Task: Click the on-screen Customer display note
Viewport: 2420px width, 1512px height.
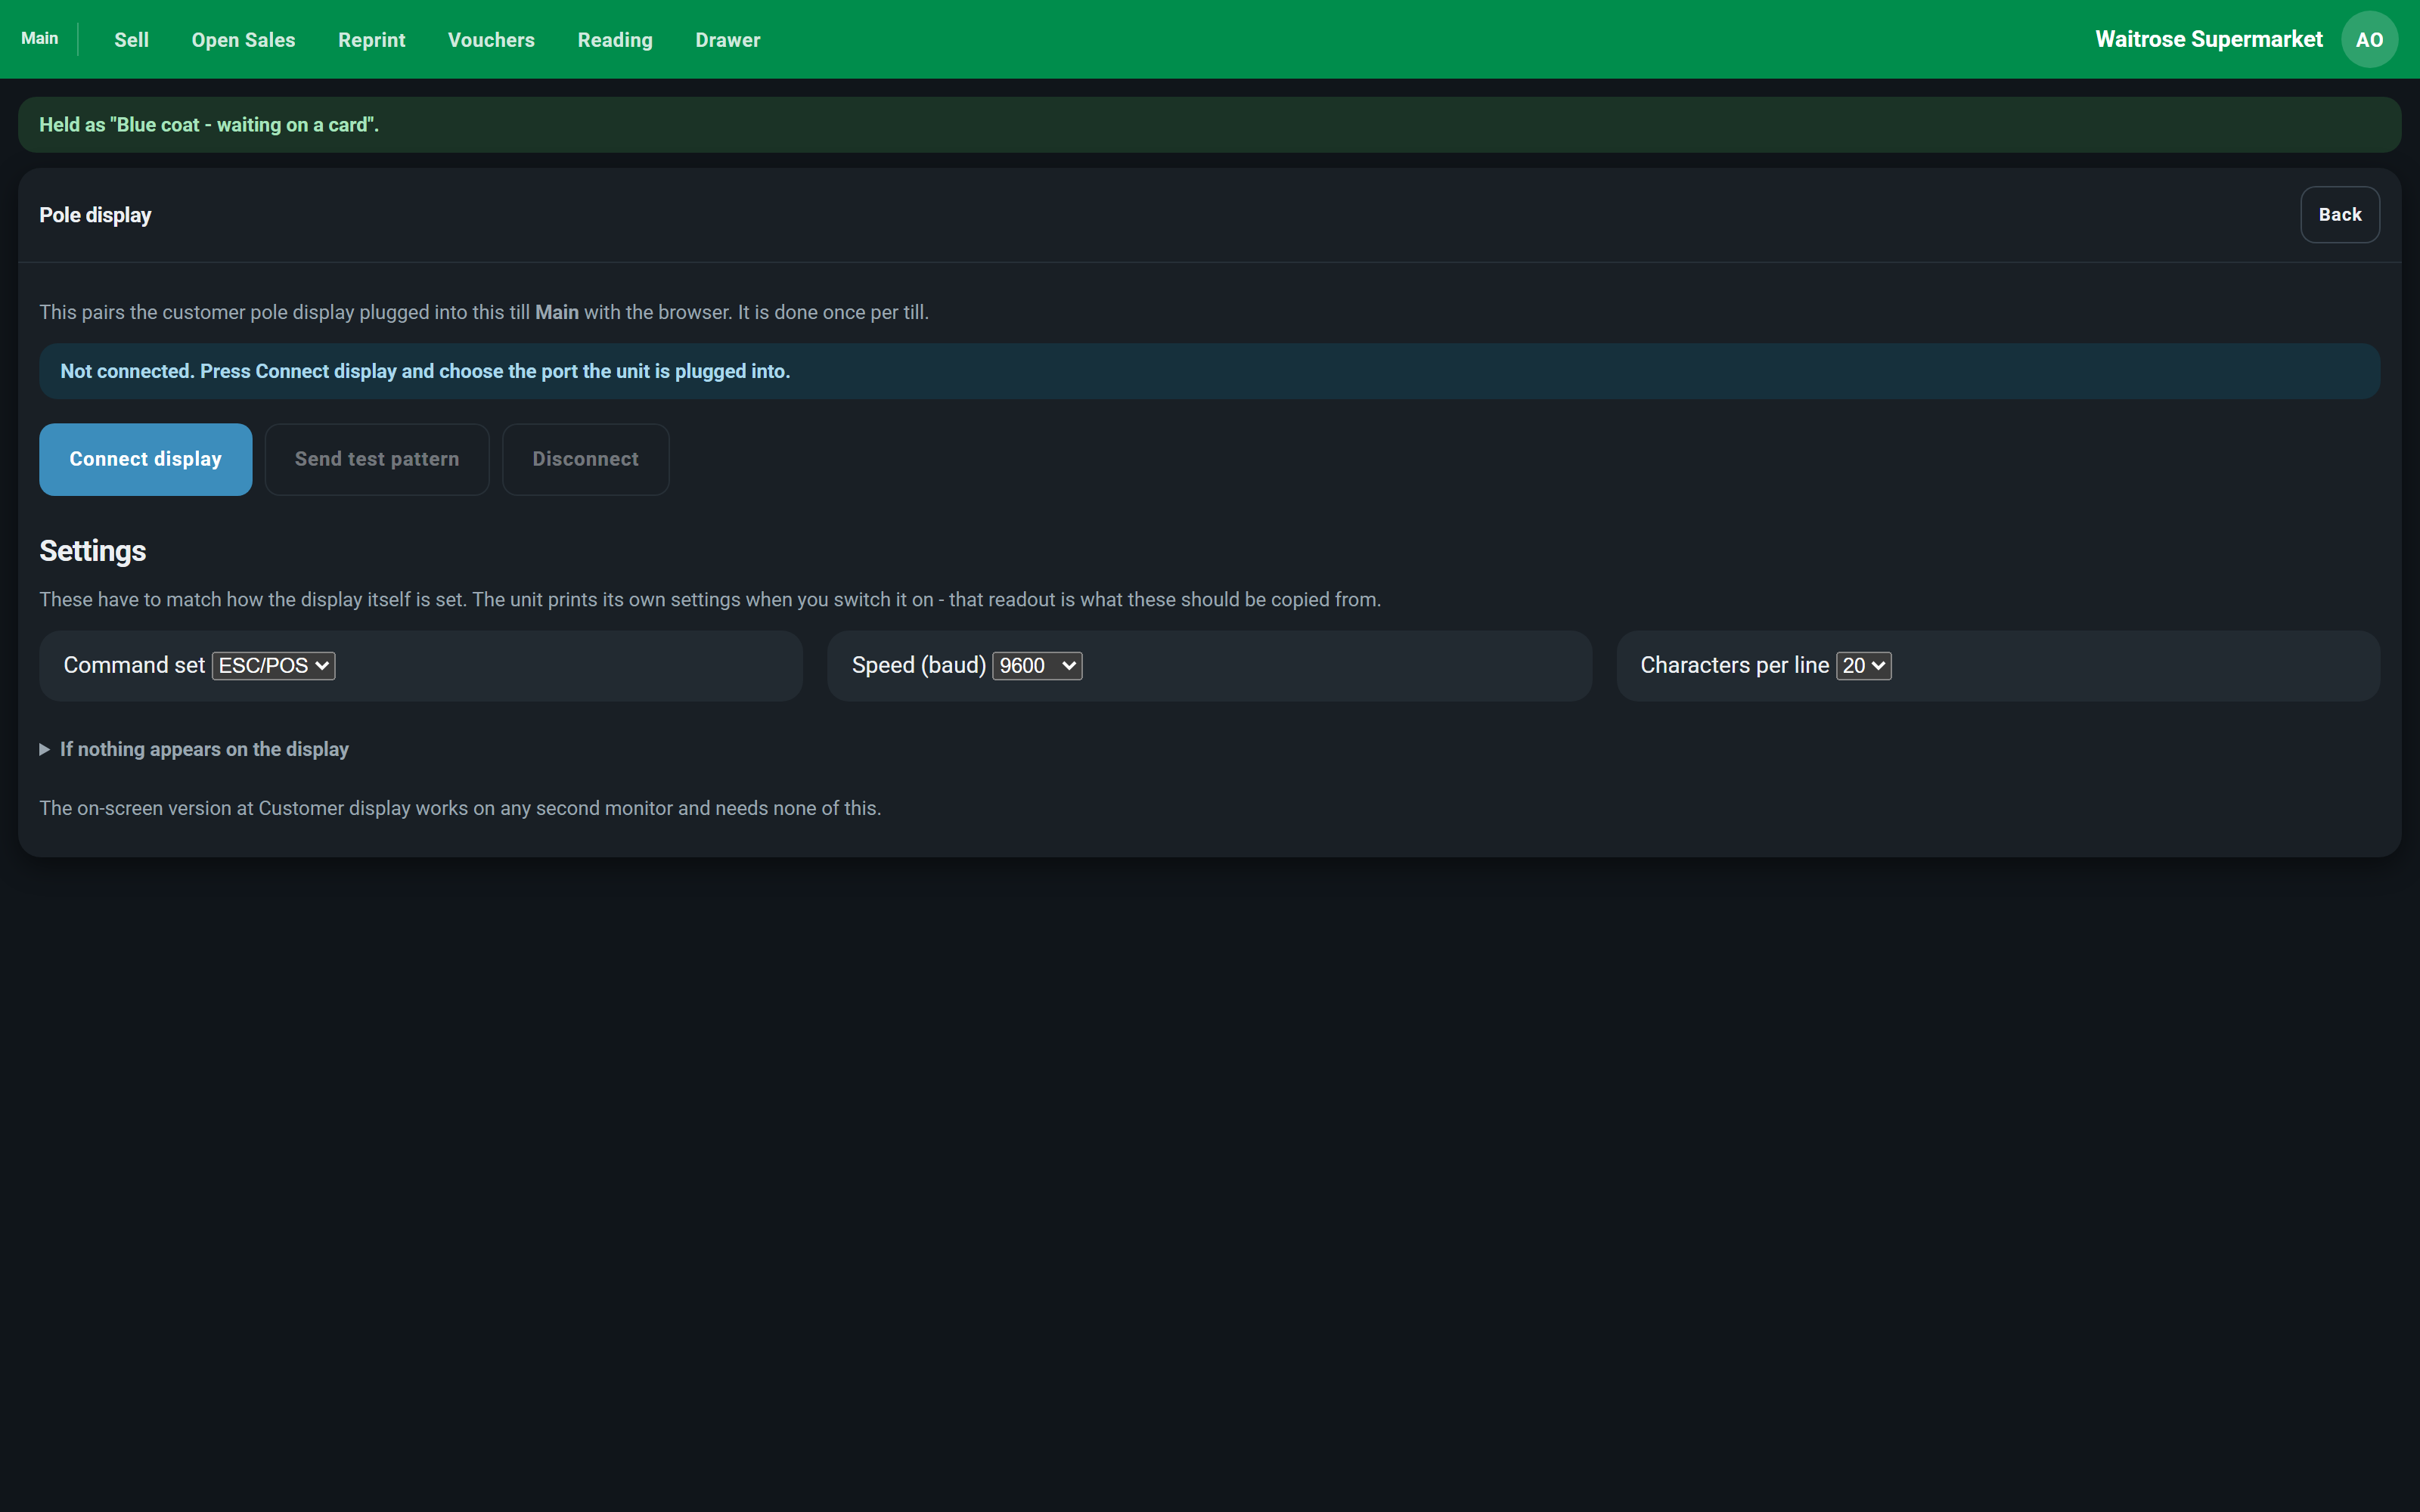Action: click(x=460, y=808)
